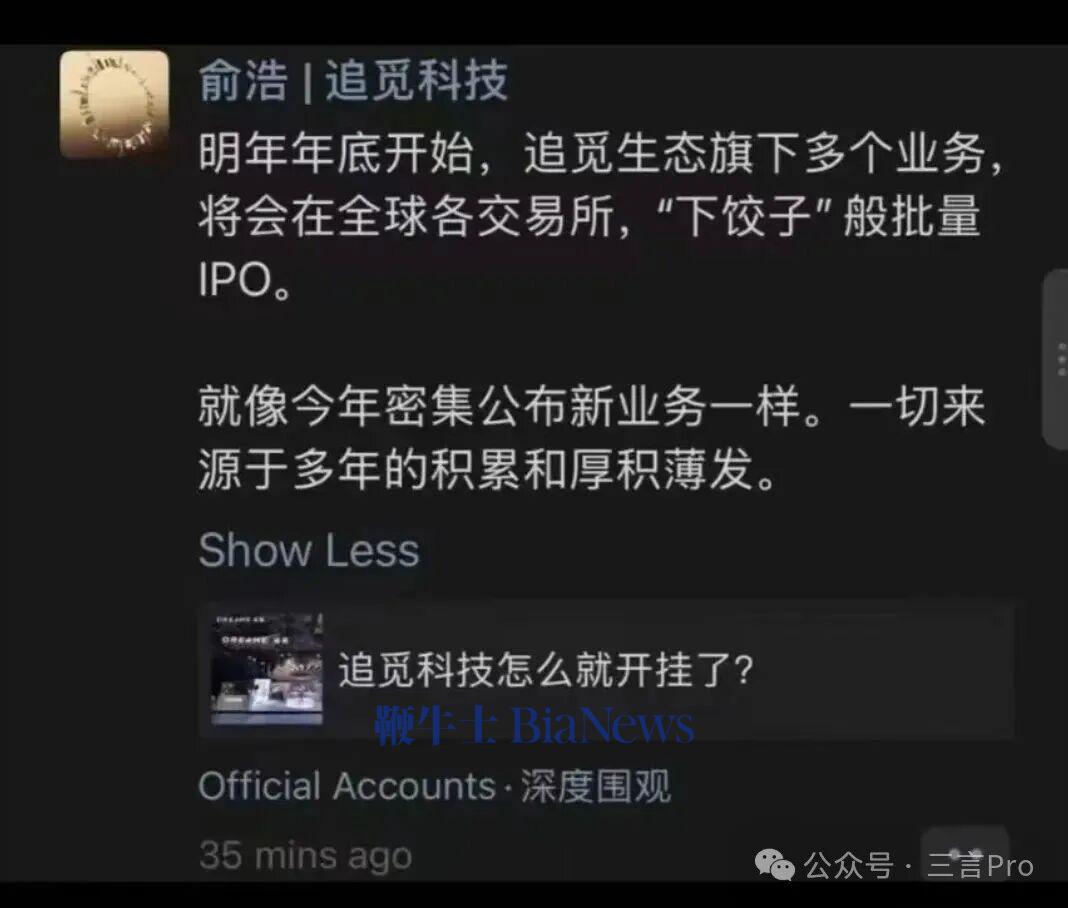Visit the 深度围观 official account
Viewport: 1068px width, 908px height.
[x=595, y=786]
